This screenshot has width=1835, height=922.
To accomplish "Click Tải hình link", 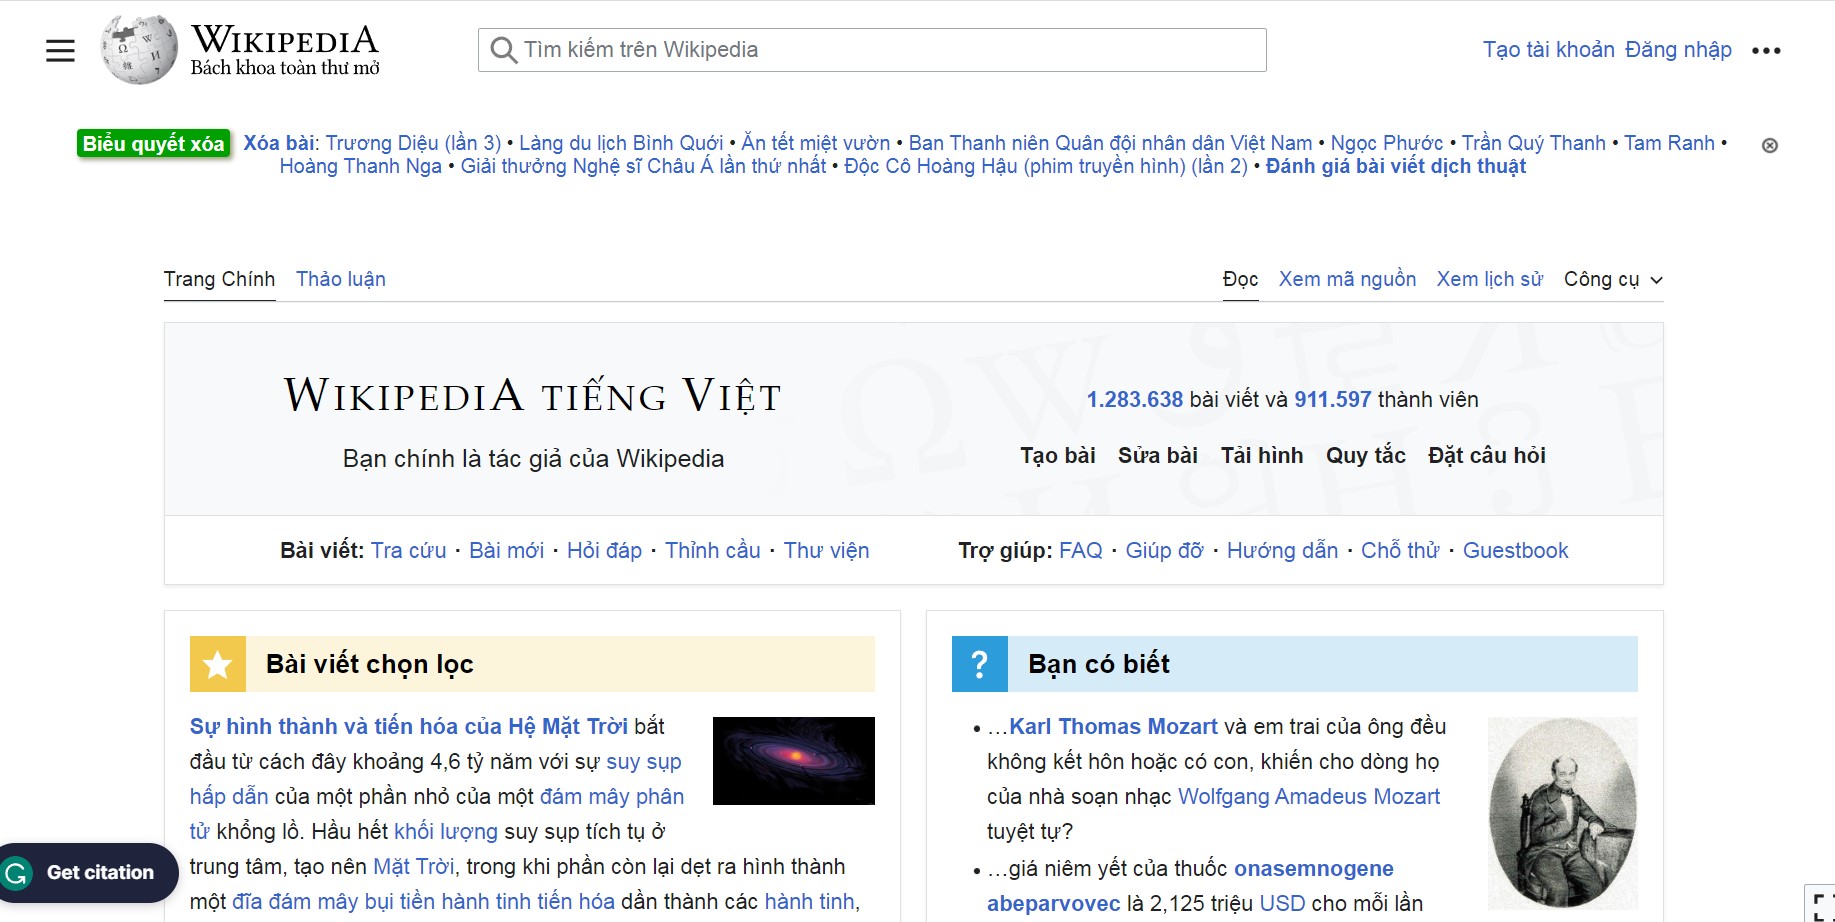I will (x=1262, y=455).
